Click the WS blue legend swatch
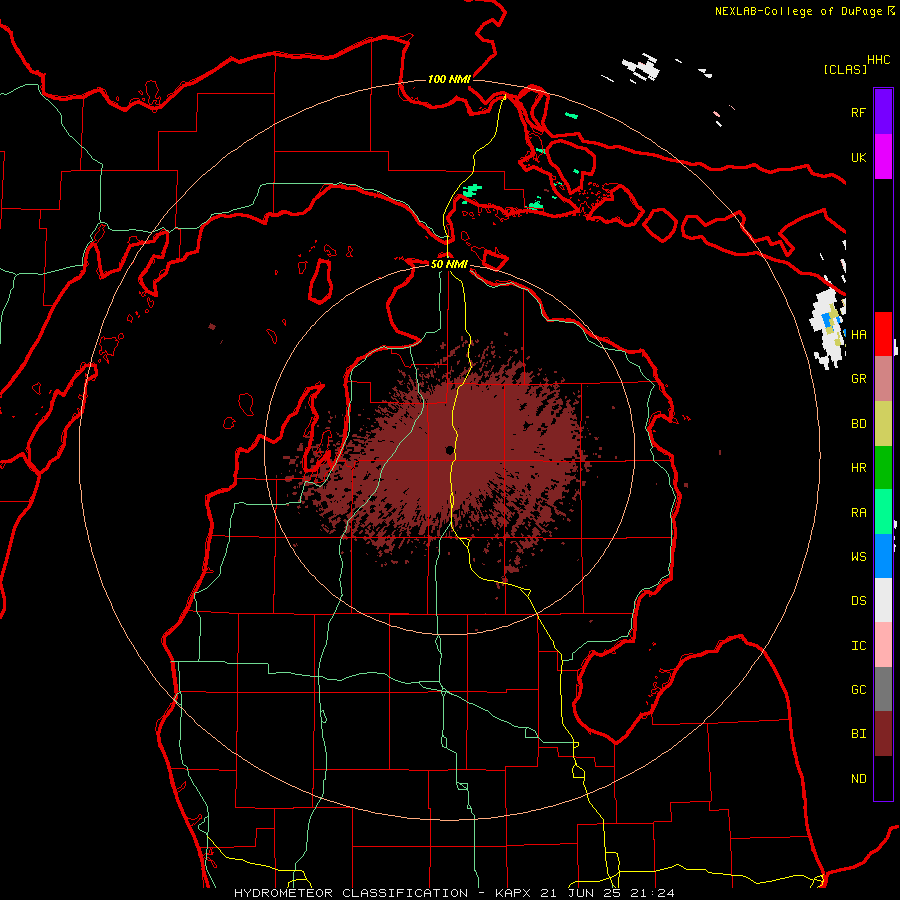This screenshot has width=900, height=900. [883, 556]
